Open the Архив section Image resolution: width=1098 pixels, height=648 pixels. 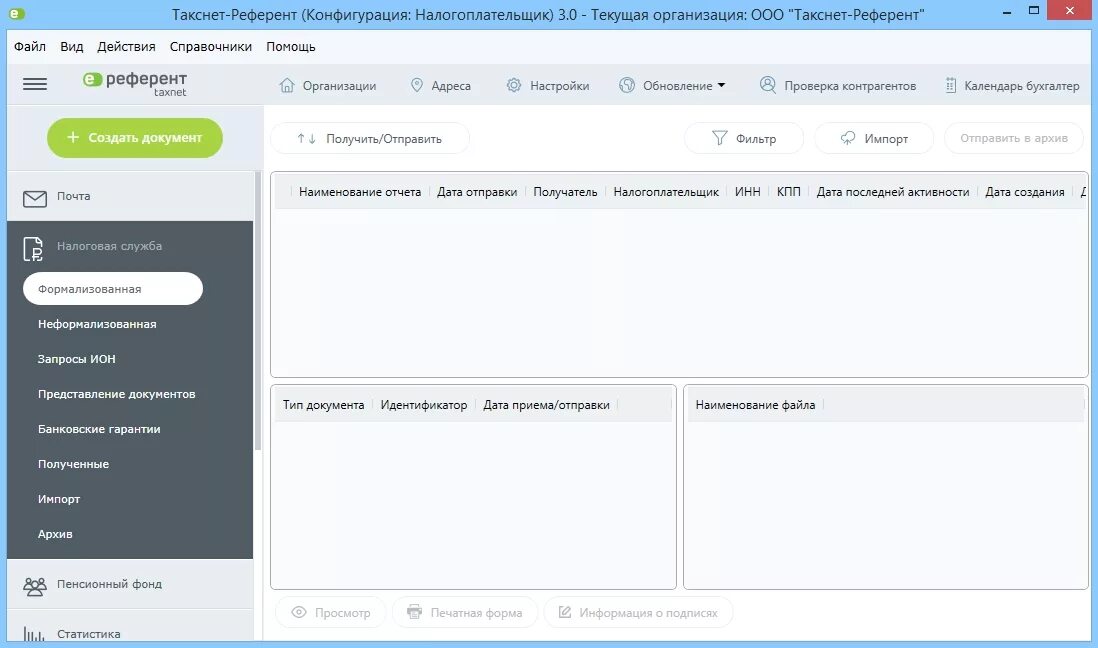(x=55, y=535)
